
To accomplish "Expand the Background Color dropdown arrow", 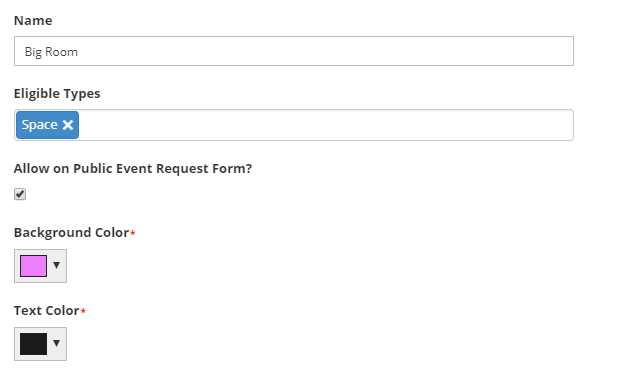I will click(56, 265).
